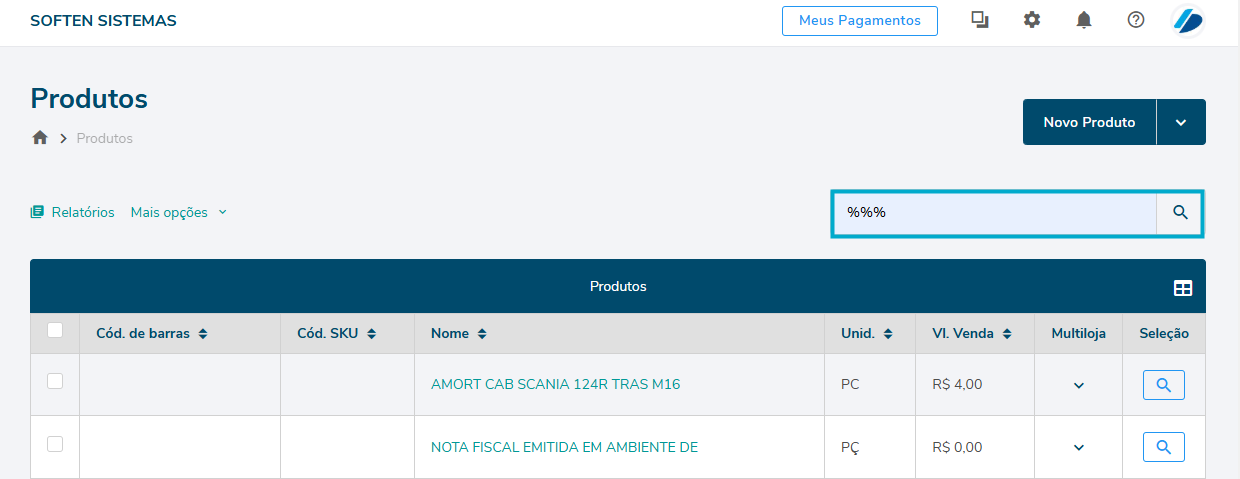
Task: Click the help question mark icon
Action: 1136,20
